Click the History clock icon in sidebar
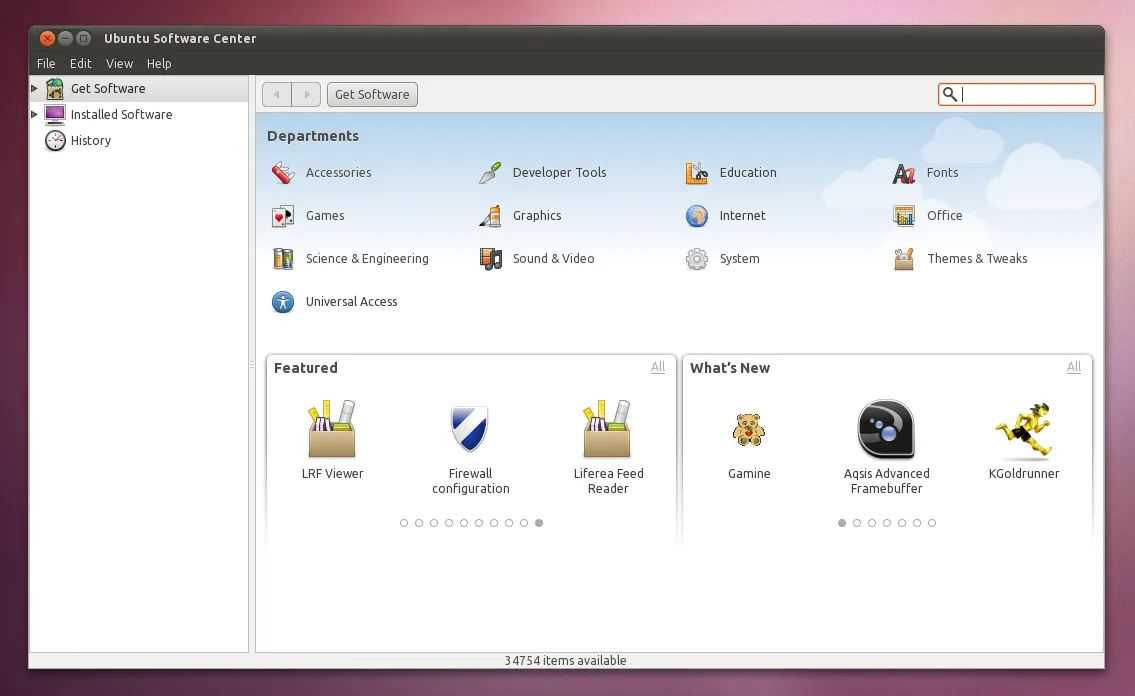The width and height of the screenshot is (1135, 696). pyautogui.click(x=55, y=140)
